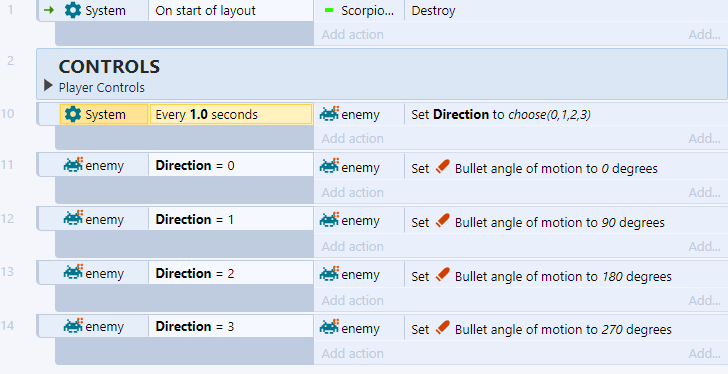The height and width of the screenshot is (374, 728).
Task: Click the Bullet behavior icon in the 270 degrees action
Action: 442,328
